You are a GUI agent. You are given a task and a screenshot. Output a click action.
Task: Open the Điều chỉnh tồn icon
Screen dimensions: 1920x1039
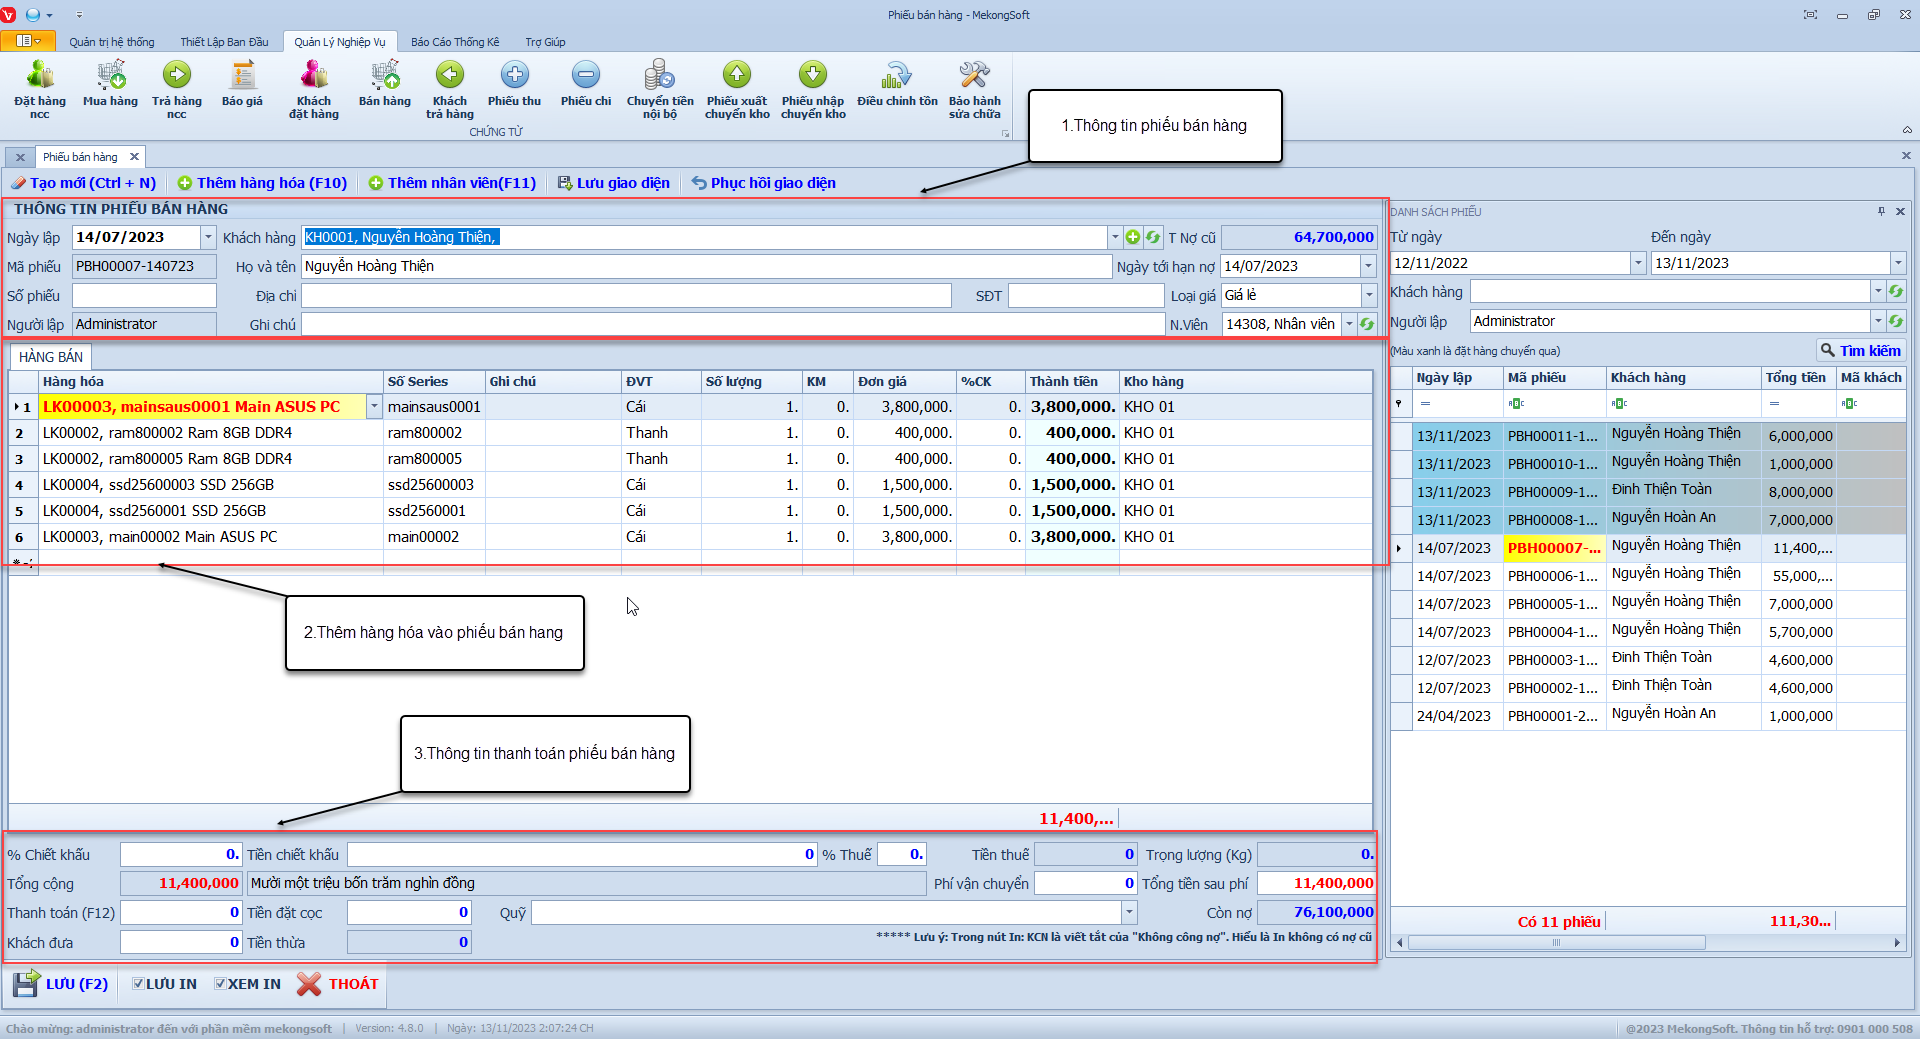(897, 76)
